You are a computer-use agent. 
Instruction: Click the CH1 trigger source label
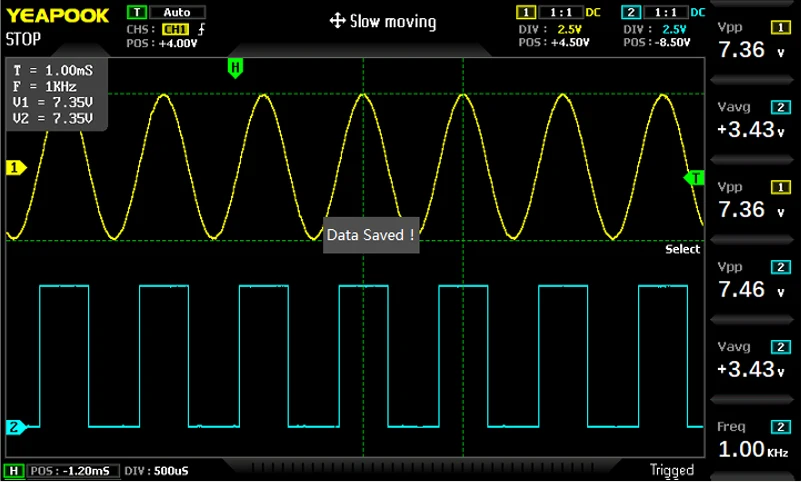pyautogui.click(x=175, y=30)
